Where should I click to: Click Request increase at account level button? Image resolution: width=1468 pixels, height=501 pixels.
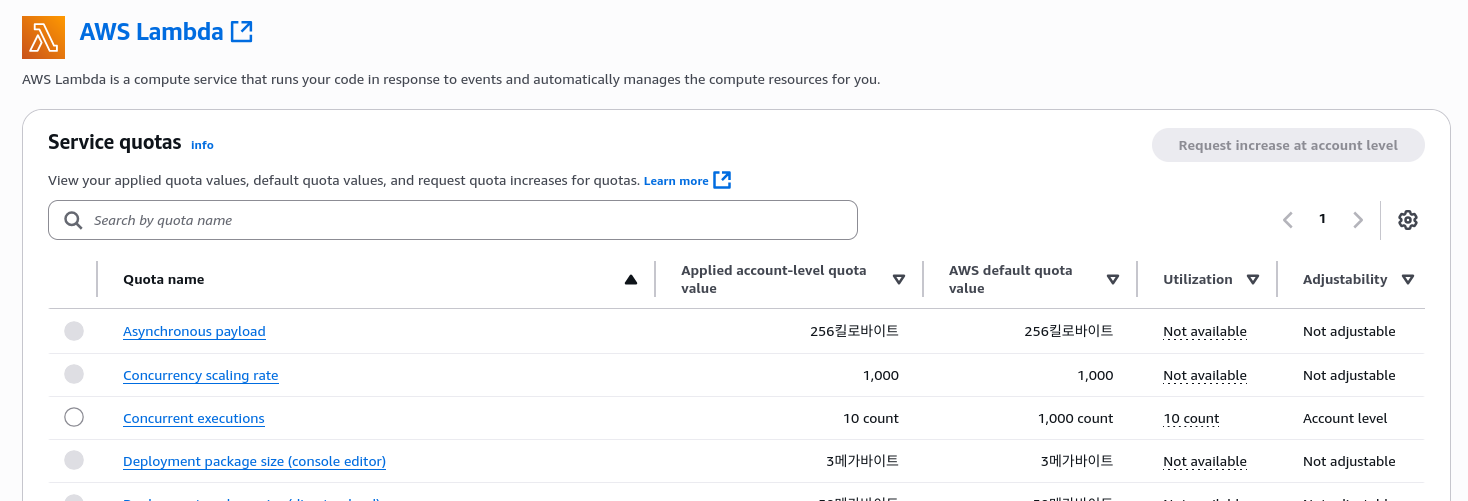tap(1288, 145)
